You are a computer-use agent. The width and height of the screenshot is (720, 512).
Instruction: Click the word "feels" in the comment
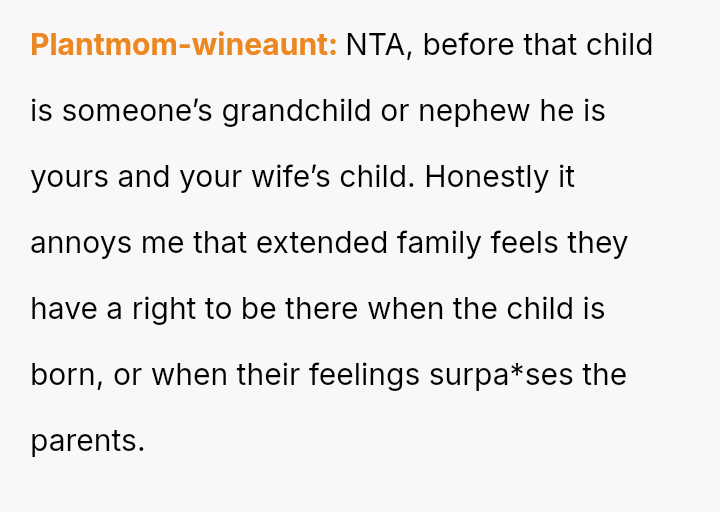pos(525,243)
